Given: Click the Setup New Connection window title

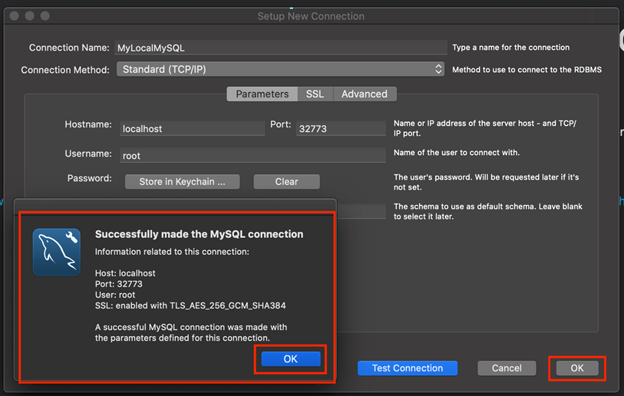Looking at the screenshot, I should (x=311, y=16).
